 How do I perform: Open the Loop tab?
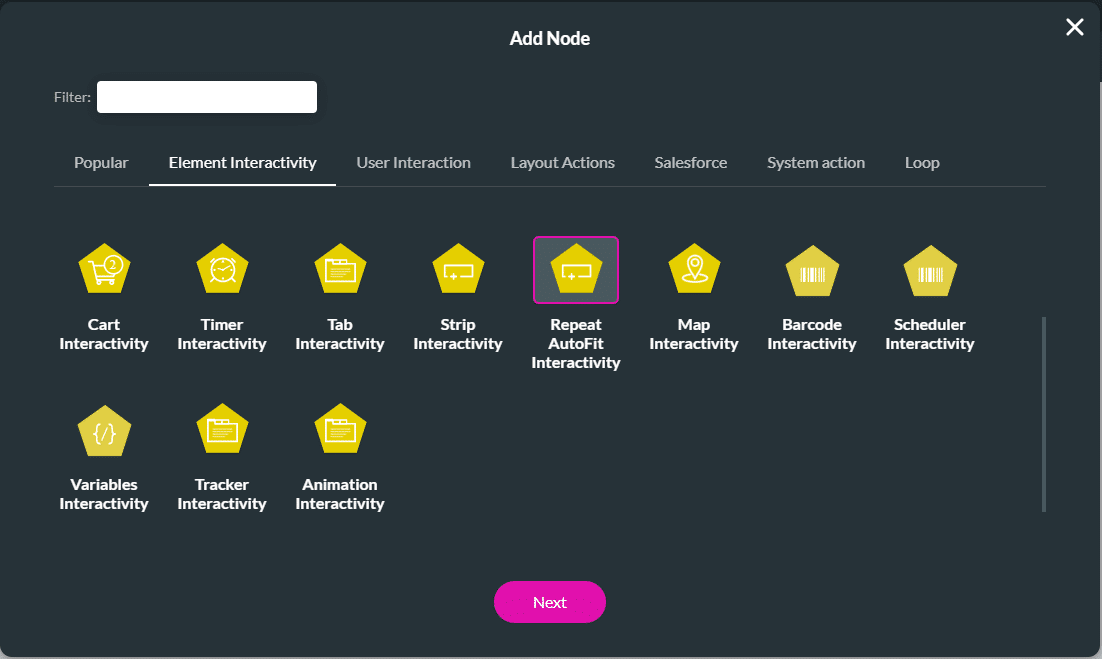pos(922,162)
